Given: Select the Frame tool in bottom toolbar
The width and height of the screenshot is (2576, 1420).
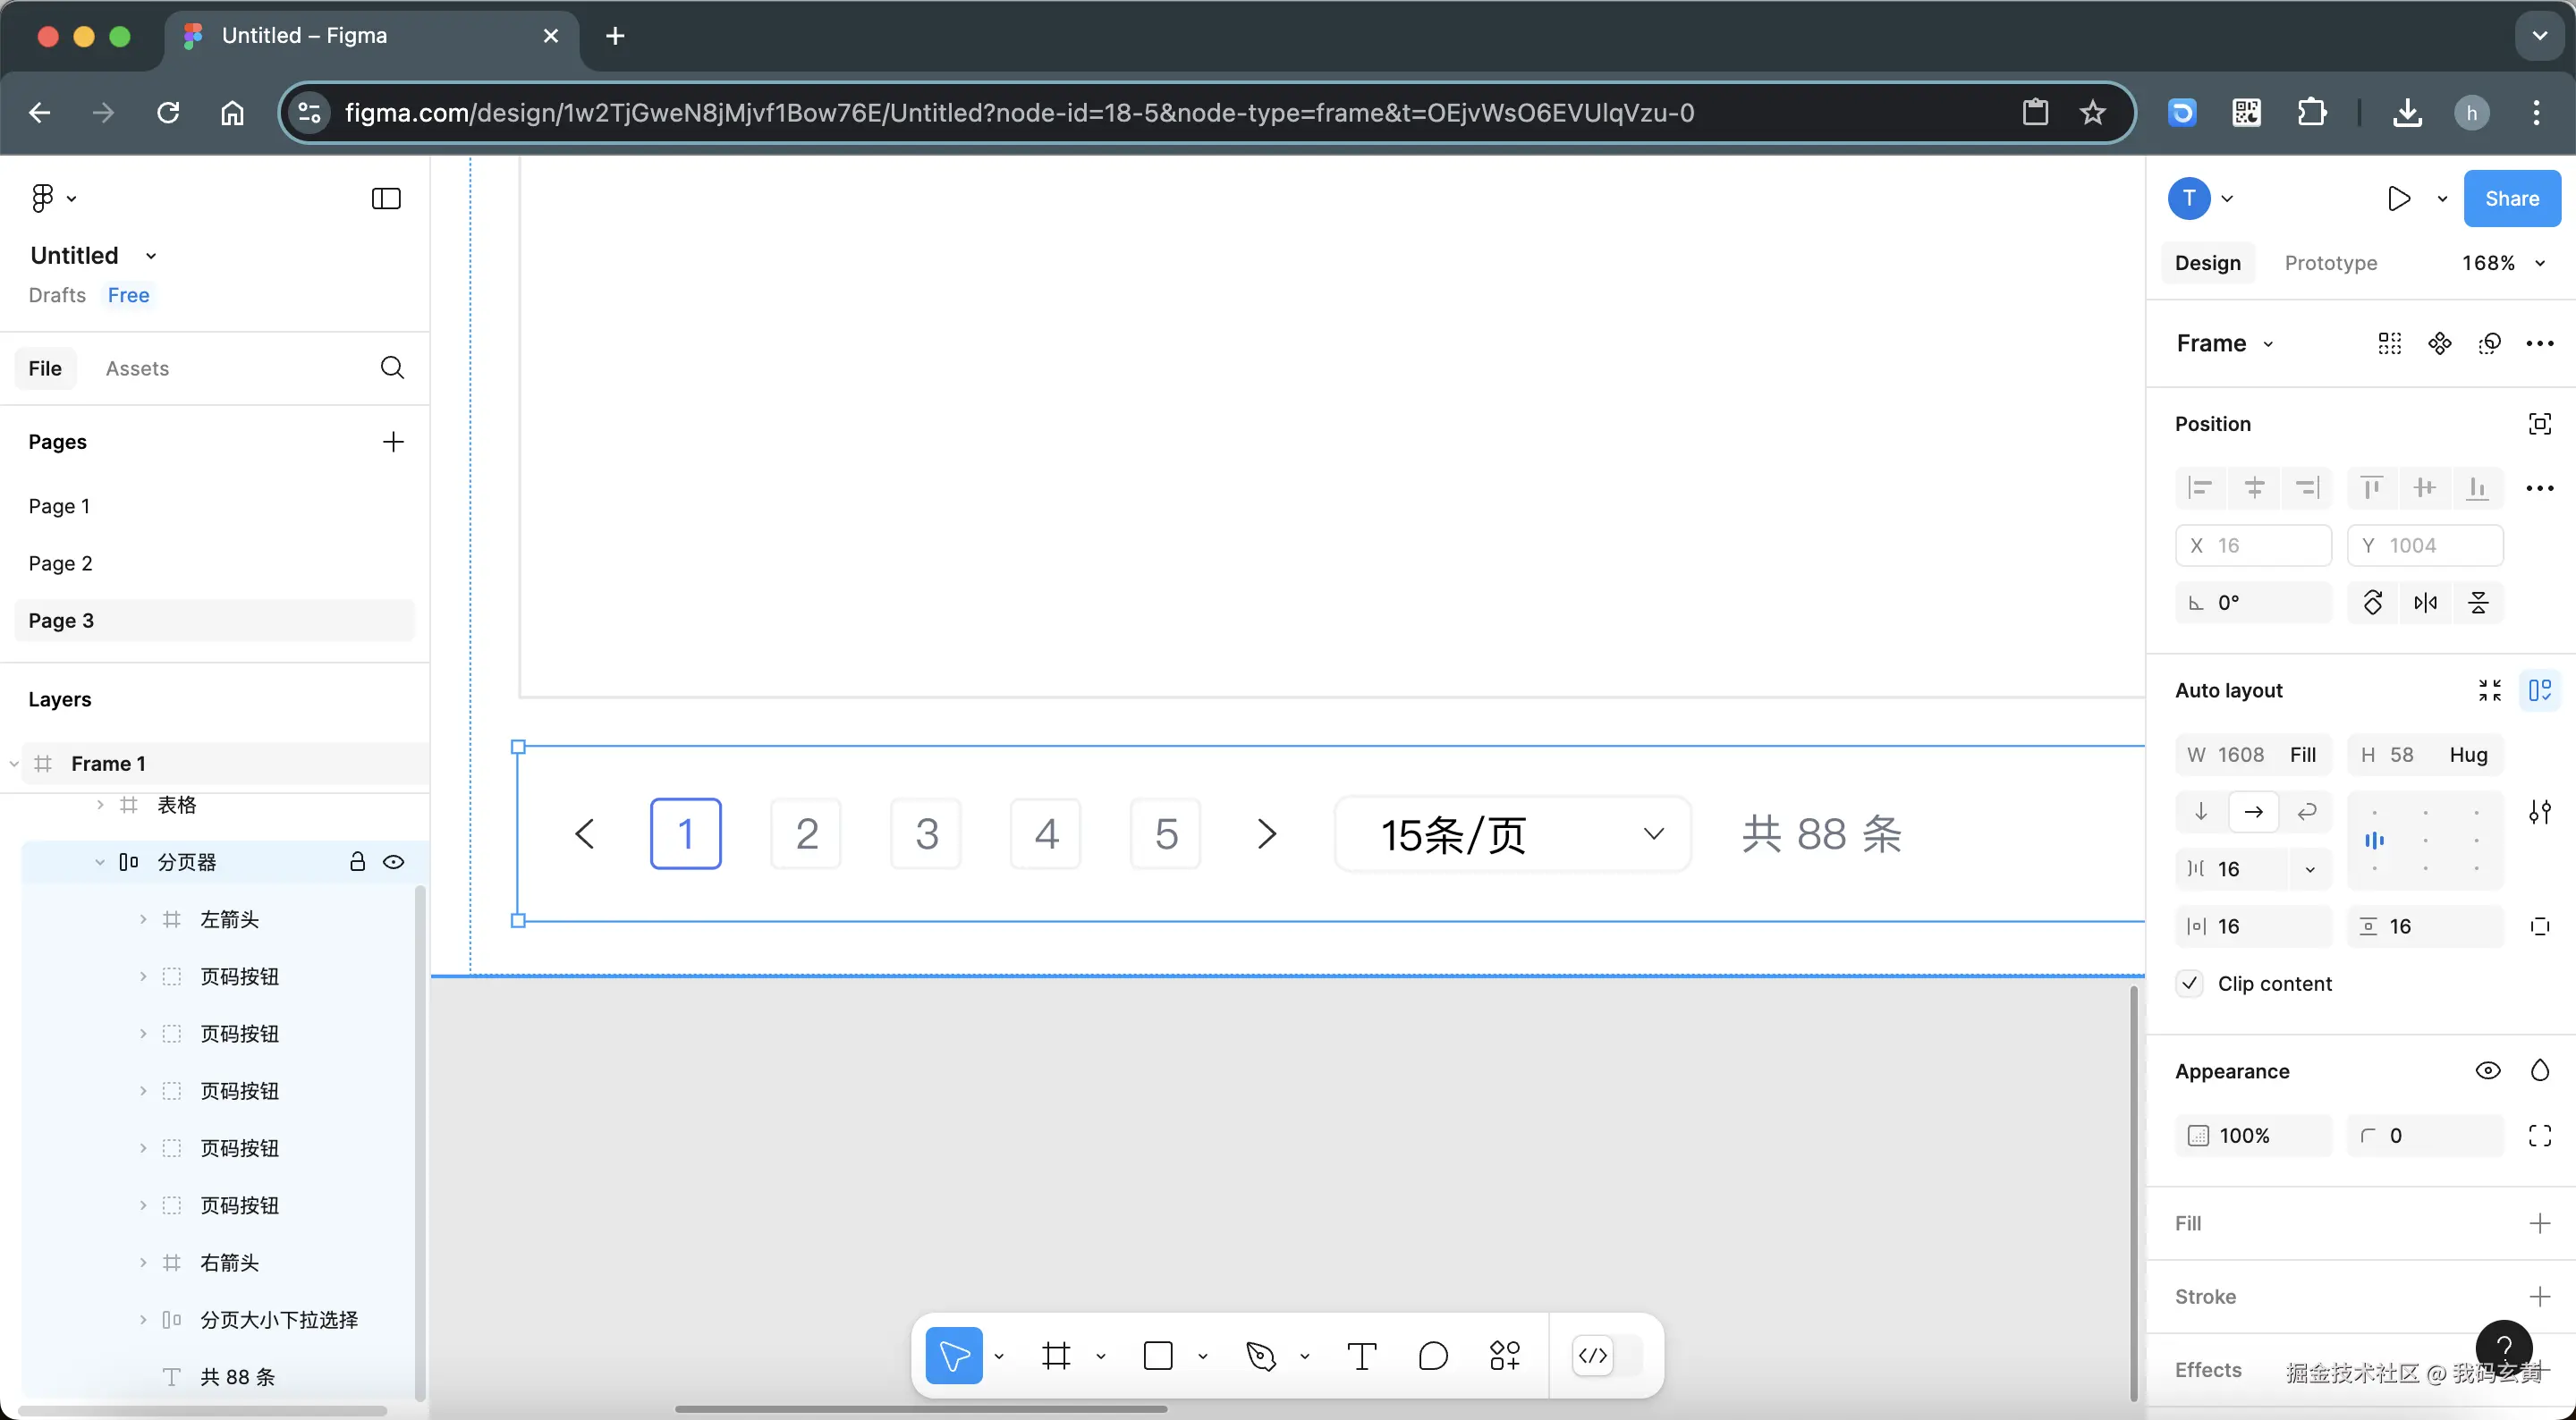Looking at the screenshot, I should (x=1056, y=1356).
